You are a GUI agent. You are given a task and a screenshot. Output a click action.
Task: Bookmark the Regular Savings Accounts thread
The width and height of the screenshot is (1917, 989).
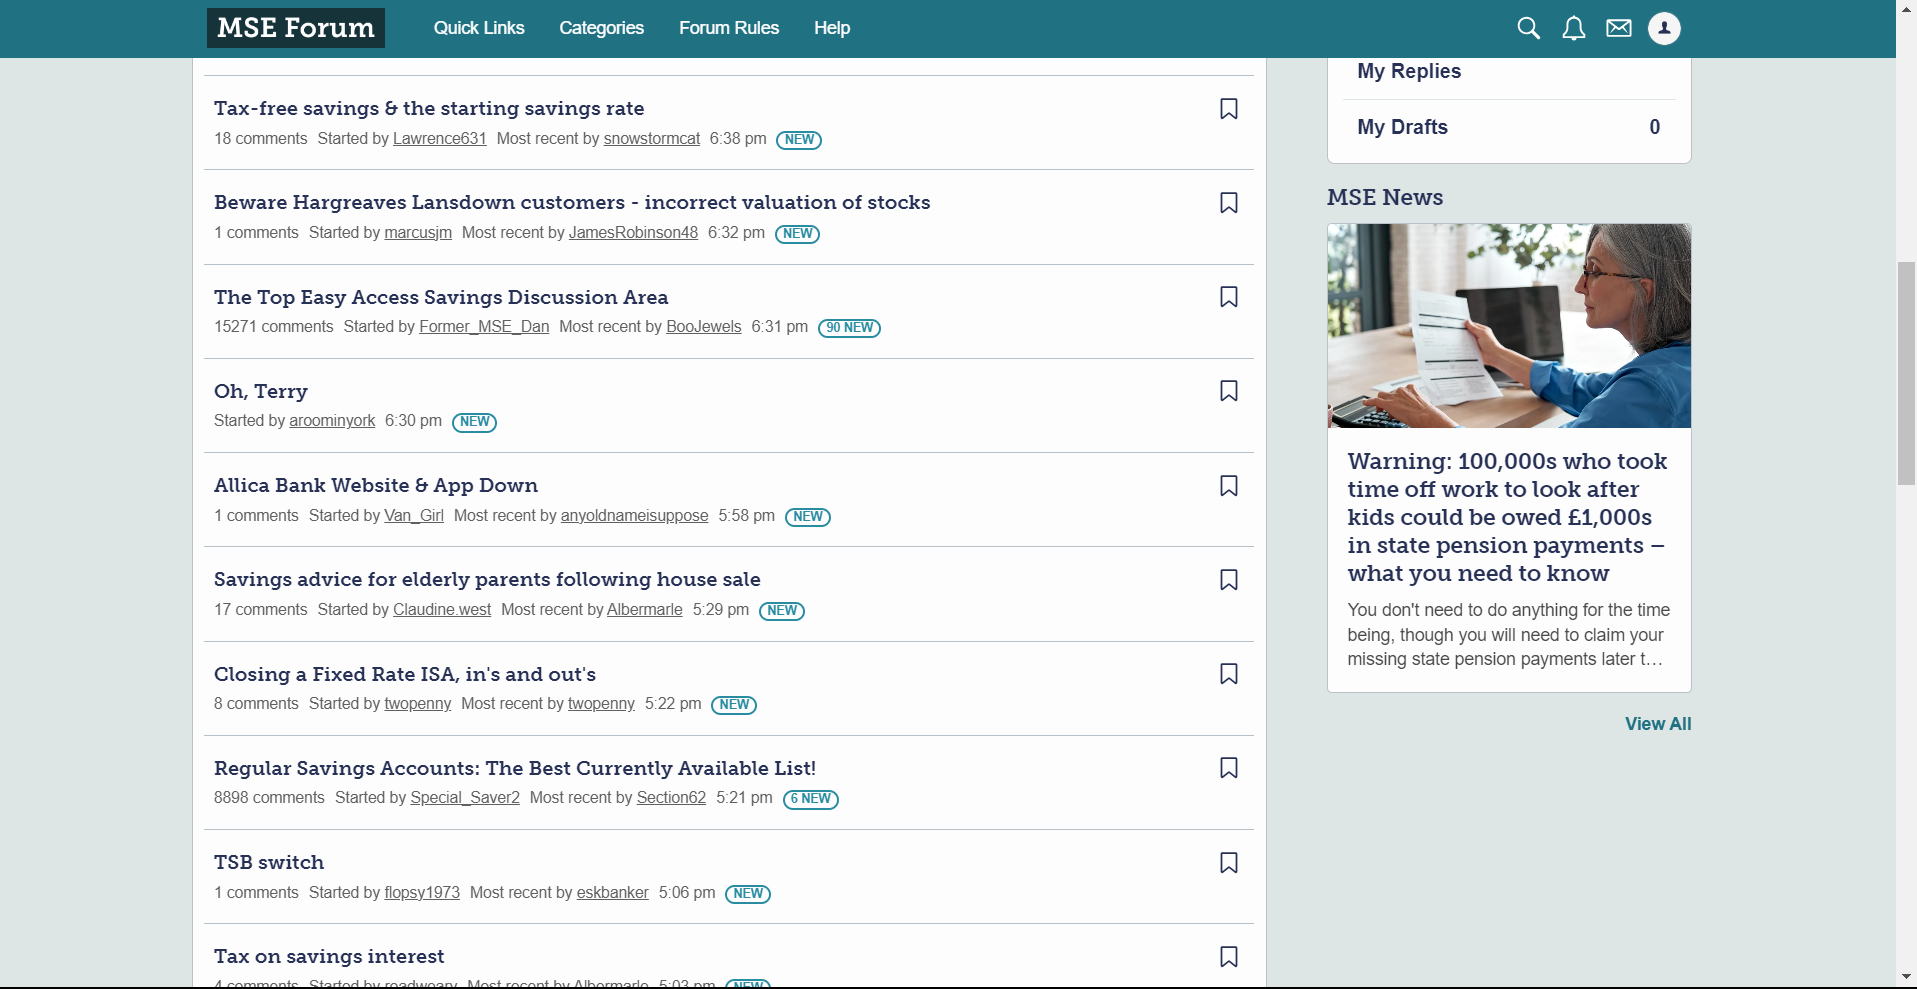[x=1229, y=768]
